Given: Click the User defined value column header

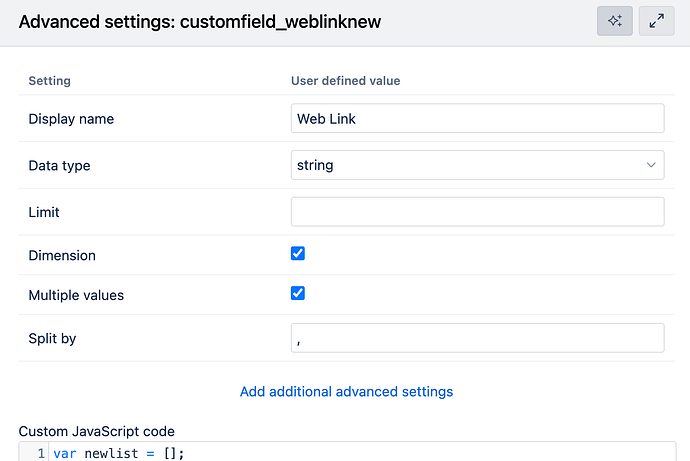Looking at the screenshot, I should pos(345,80).
